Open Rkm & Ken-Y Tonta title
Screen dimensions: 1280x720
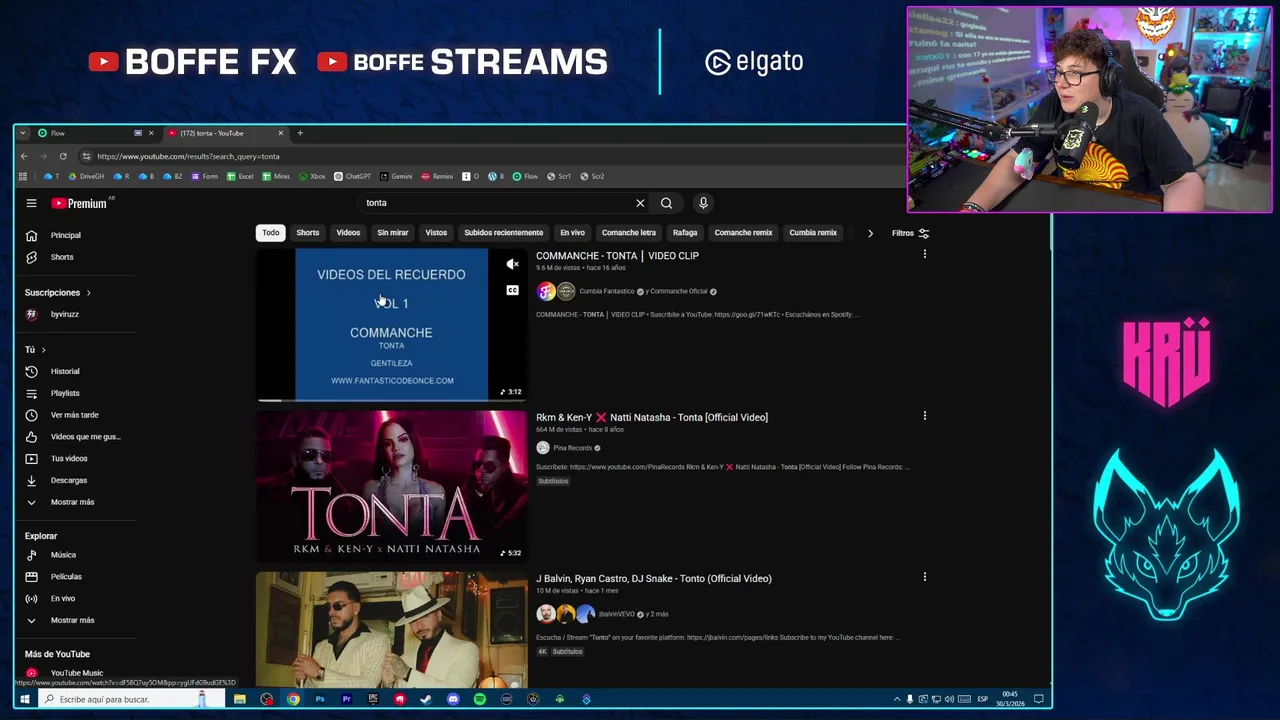click(652, 417)
